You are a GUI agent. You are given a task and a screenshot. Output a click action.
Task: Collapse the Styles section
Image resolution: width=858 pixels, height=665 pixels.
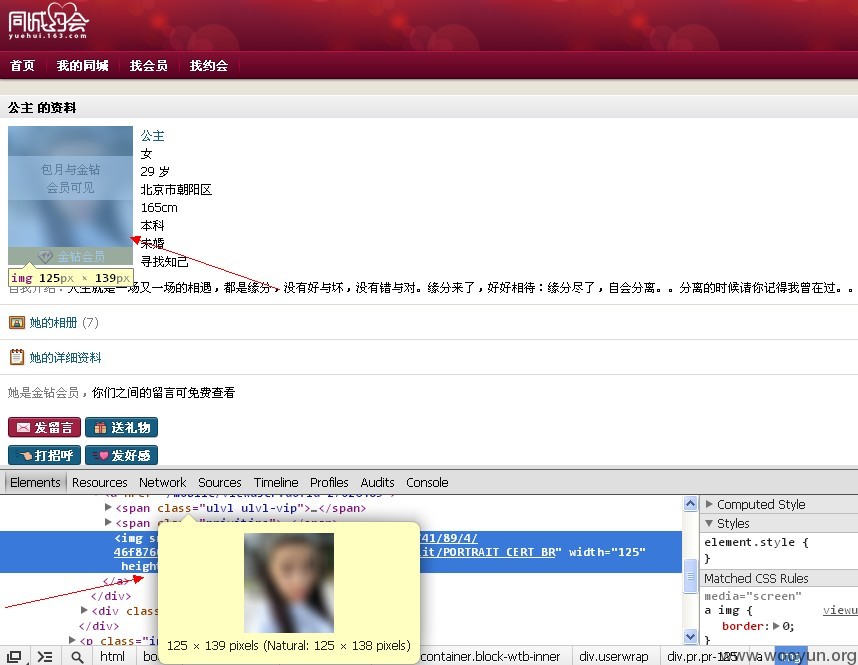point(709,523)
